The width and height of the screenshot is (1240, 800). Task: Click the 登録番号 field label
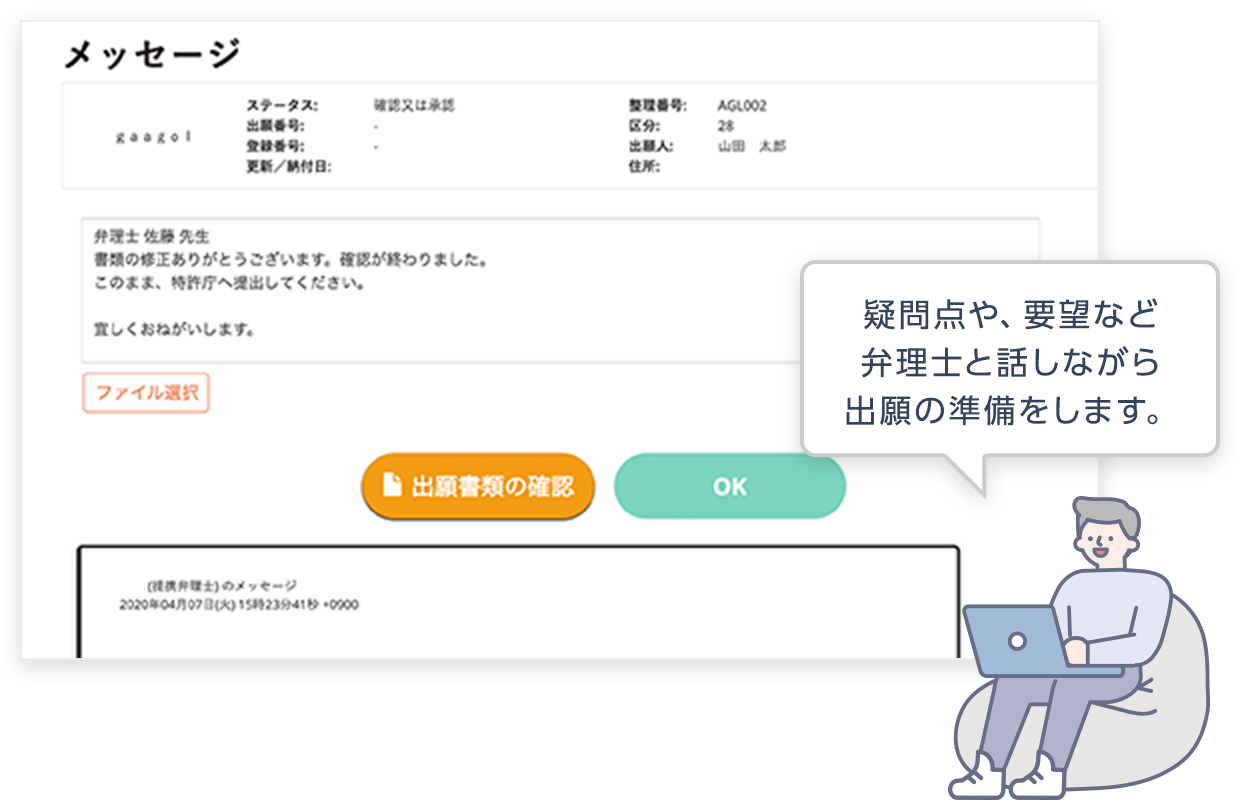point(275,146)
